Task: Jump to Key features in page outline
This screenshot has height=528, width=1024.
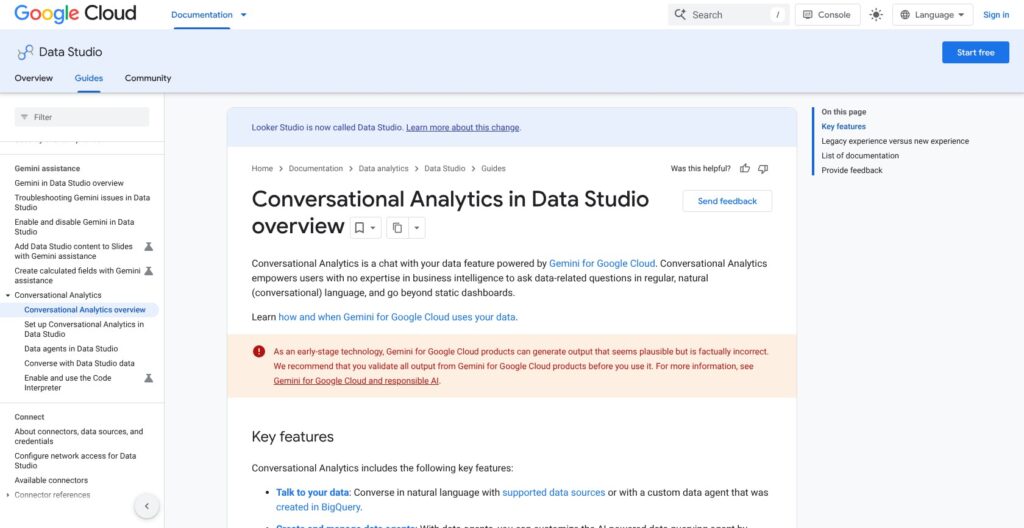Action: tap(844, 127)
